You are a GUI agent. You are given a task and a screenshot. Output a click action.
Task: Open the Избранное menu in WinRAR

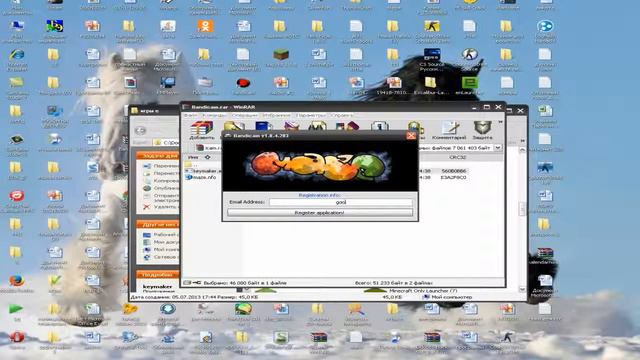click(276, 116)
